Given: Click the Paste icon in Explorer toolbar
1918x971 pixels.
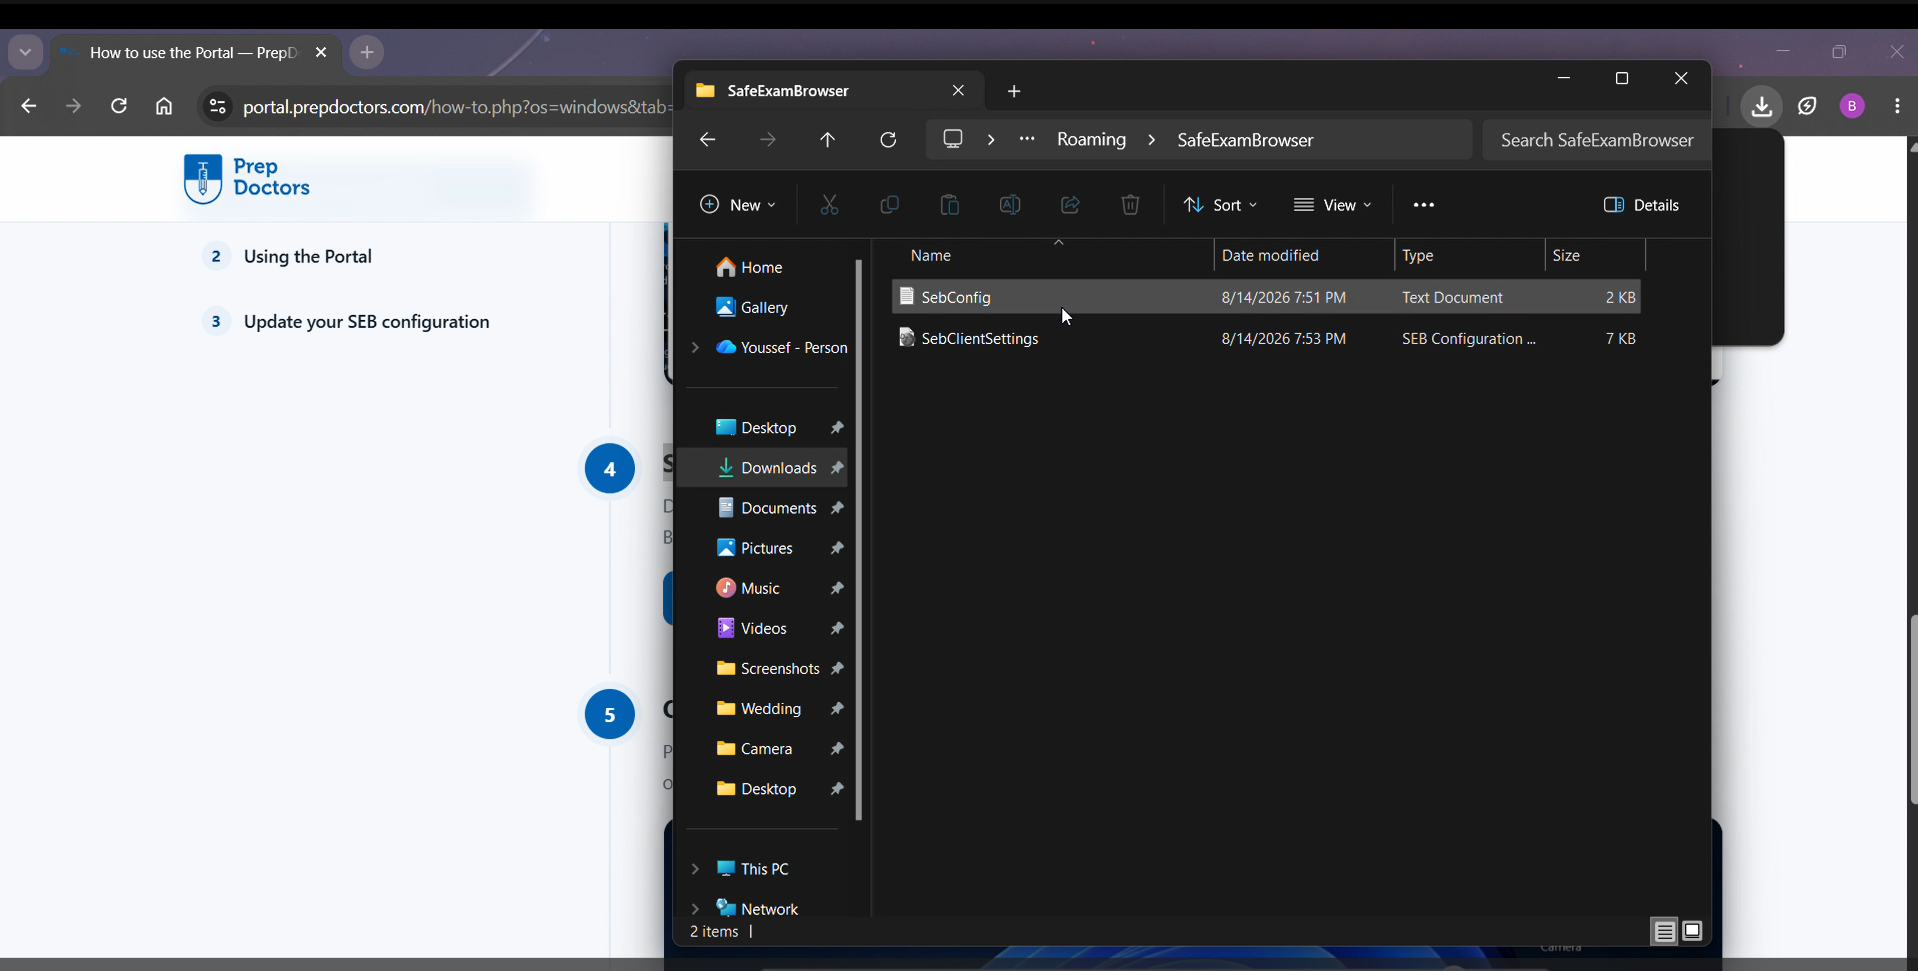Looking at the screenshot, I should 949,205.
